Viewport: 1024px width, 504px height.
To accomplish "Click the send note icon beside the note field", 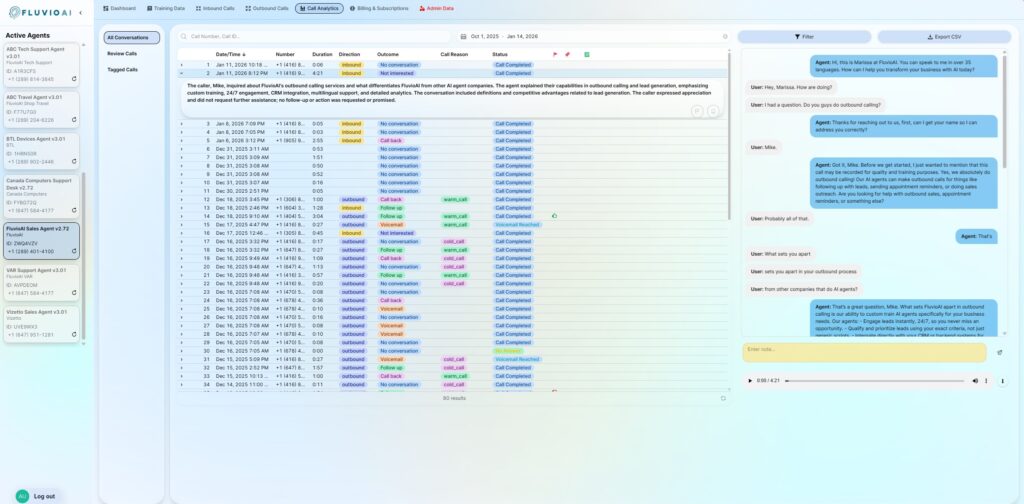I will tap(999, 352).
